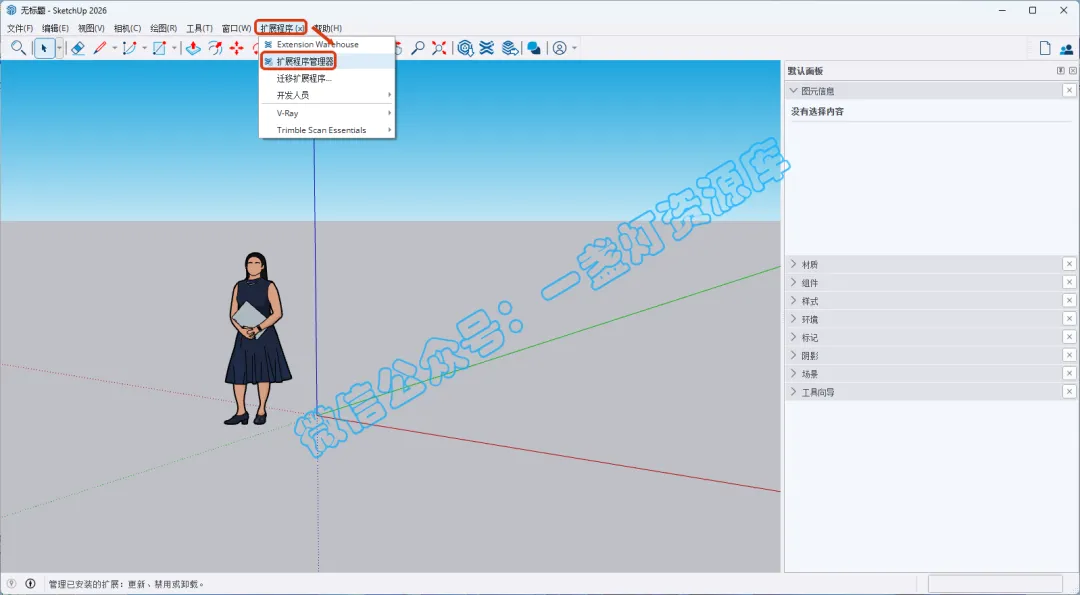Viewport: 1080px width, 595px height.
Task: Pin the 默认面板 tray with pin icon
Action: (1061, 71)
